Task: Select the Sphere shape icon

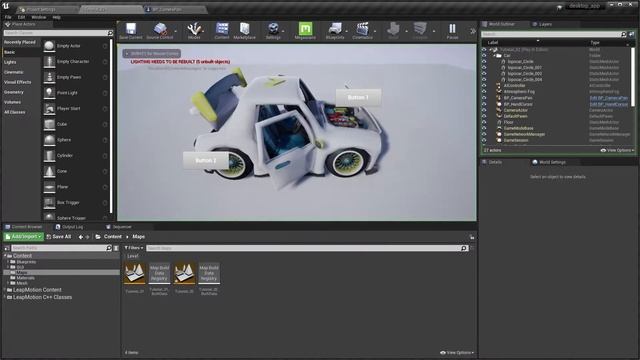Action: tap(49, 140)
